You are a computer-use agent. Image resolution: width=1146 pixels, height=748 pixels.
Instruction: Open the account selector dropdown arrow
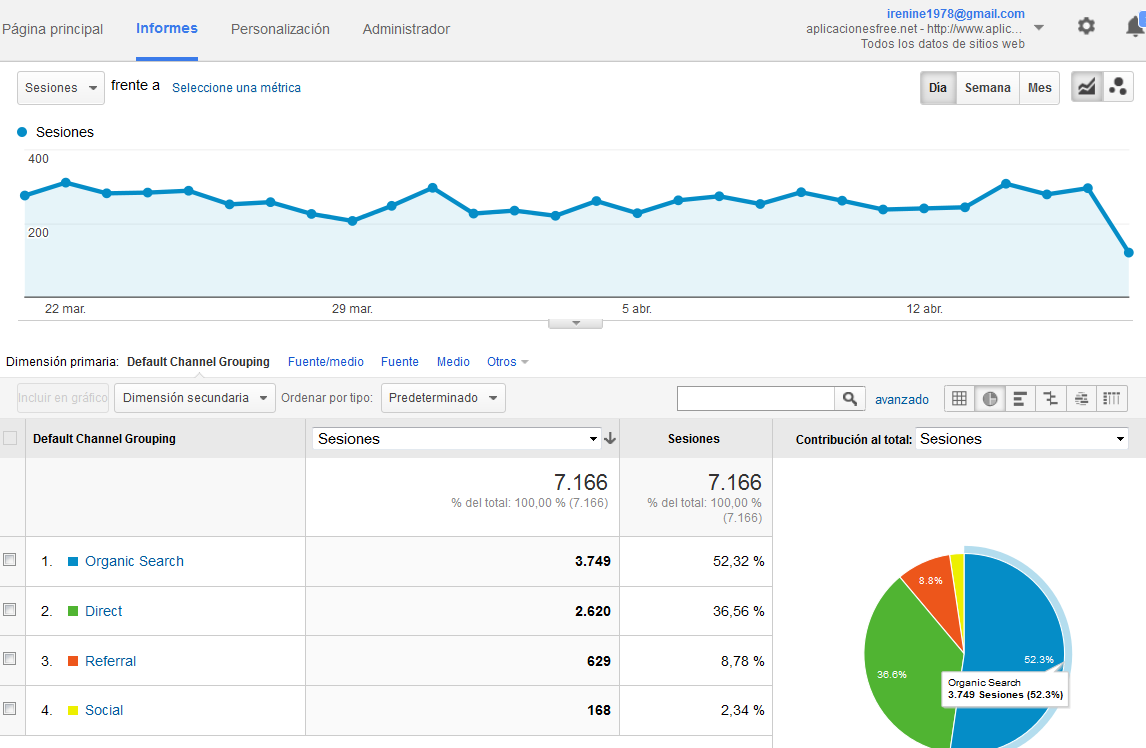1039,28
